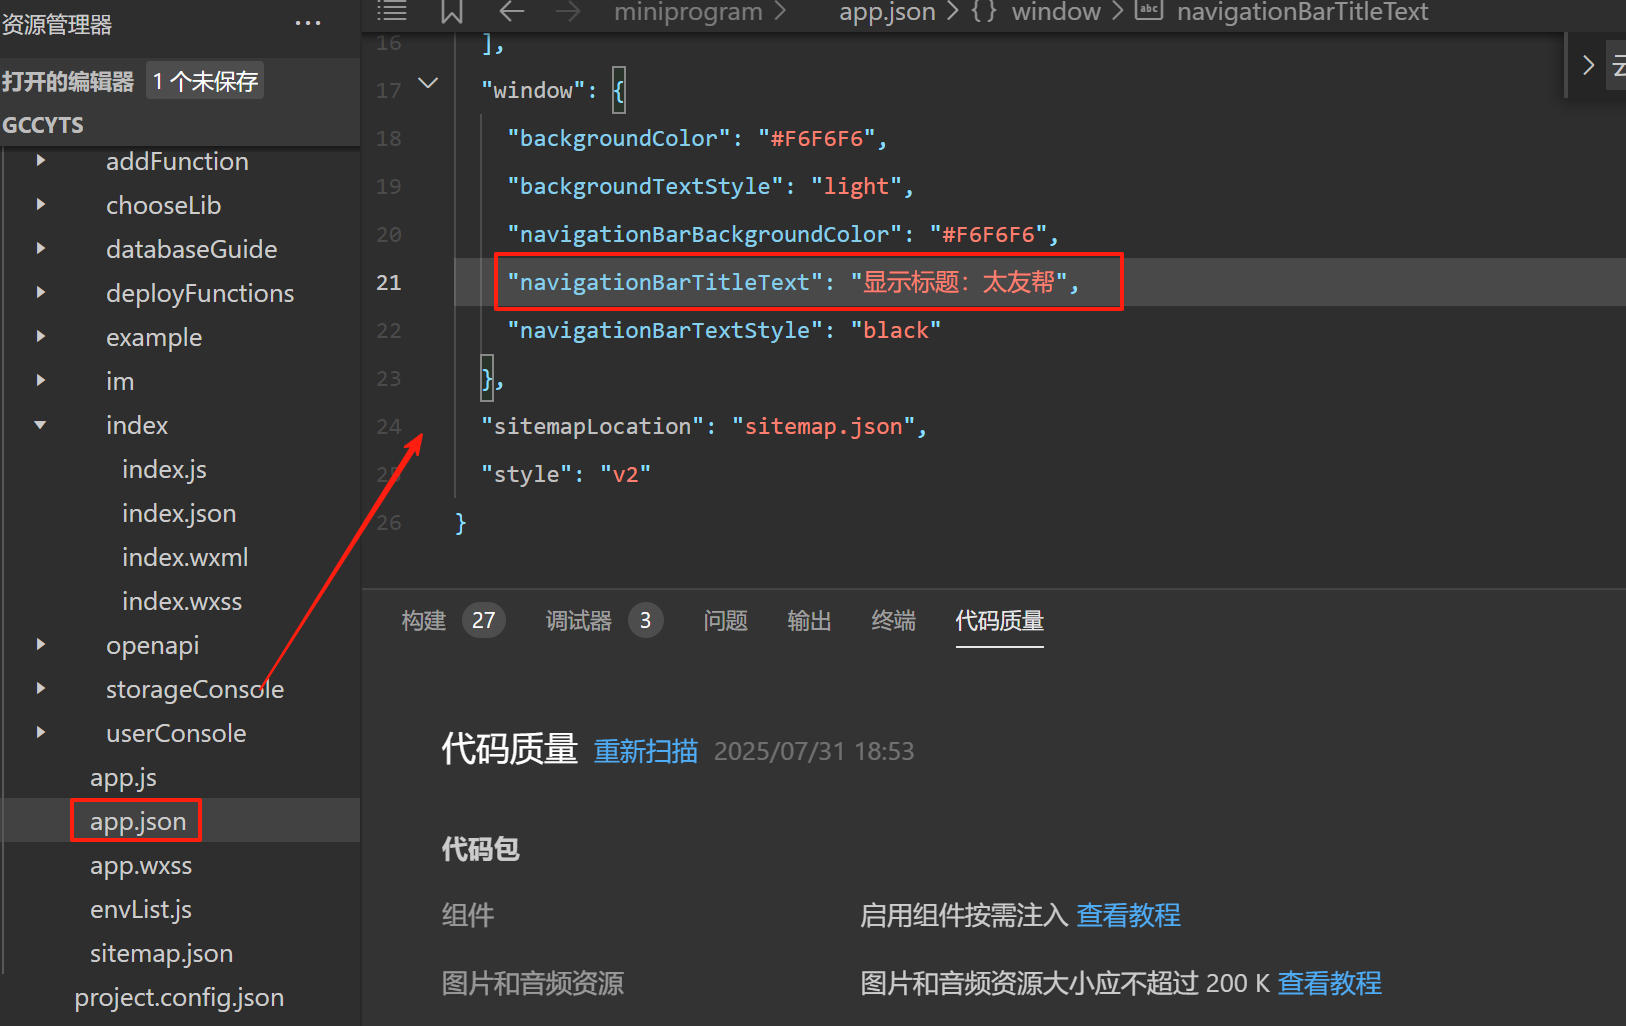Go back using the left arrow icon
This screenshot has height=1026, width=1626.
pos(512,12)
